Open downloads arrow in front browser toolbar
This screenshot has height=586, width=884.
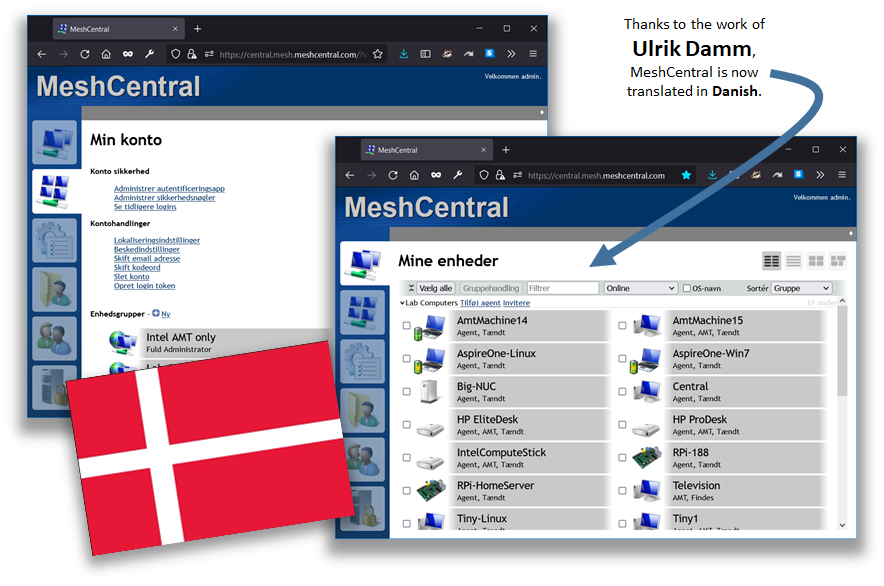click(712, 175)
